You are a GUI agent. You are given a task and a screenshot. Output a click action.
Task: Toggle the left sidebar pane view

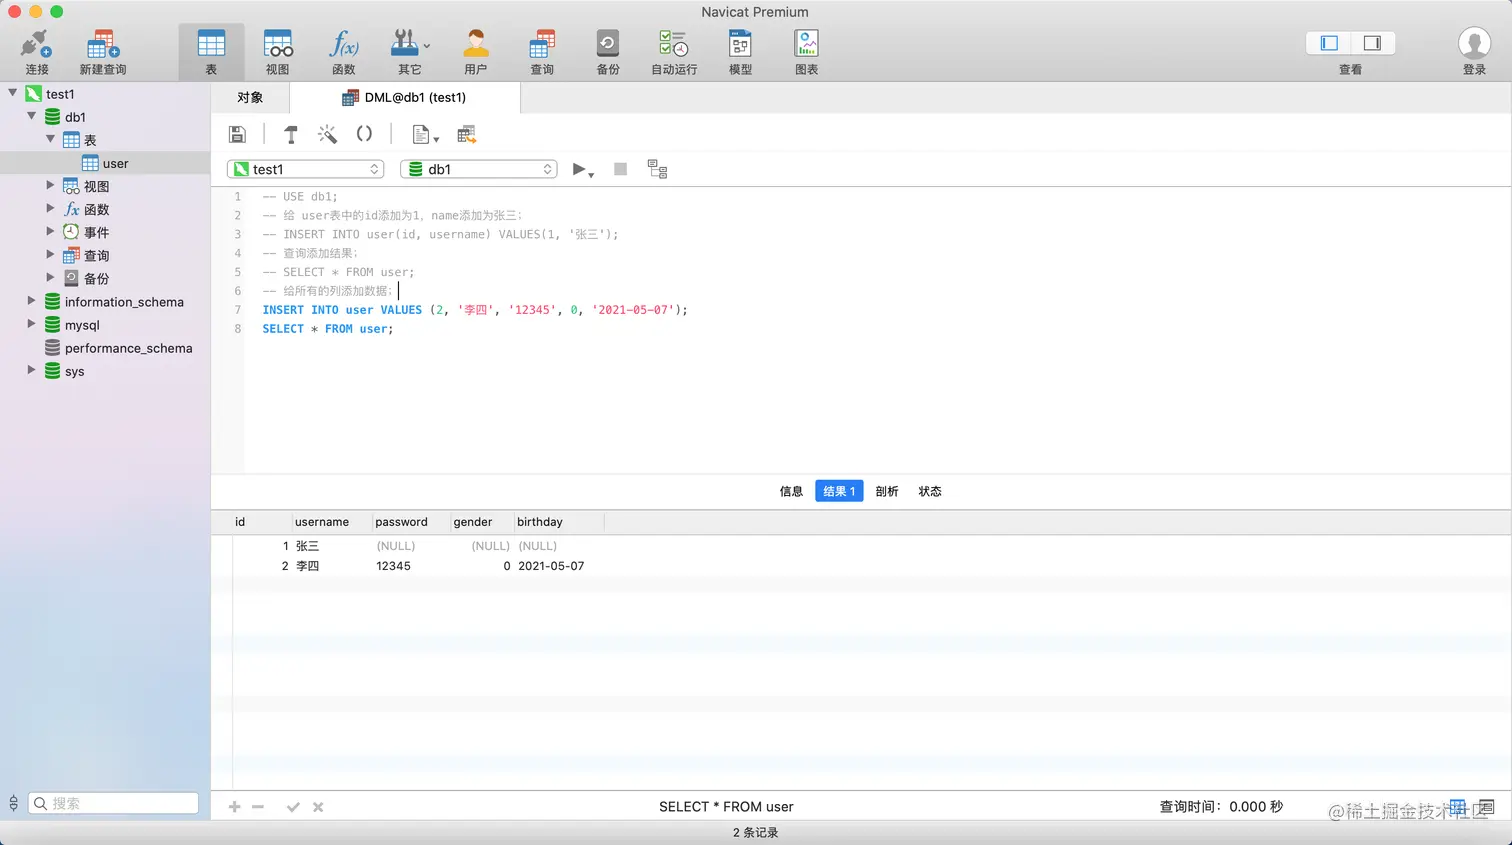pyautogui.click(x=1329, y=43)
